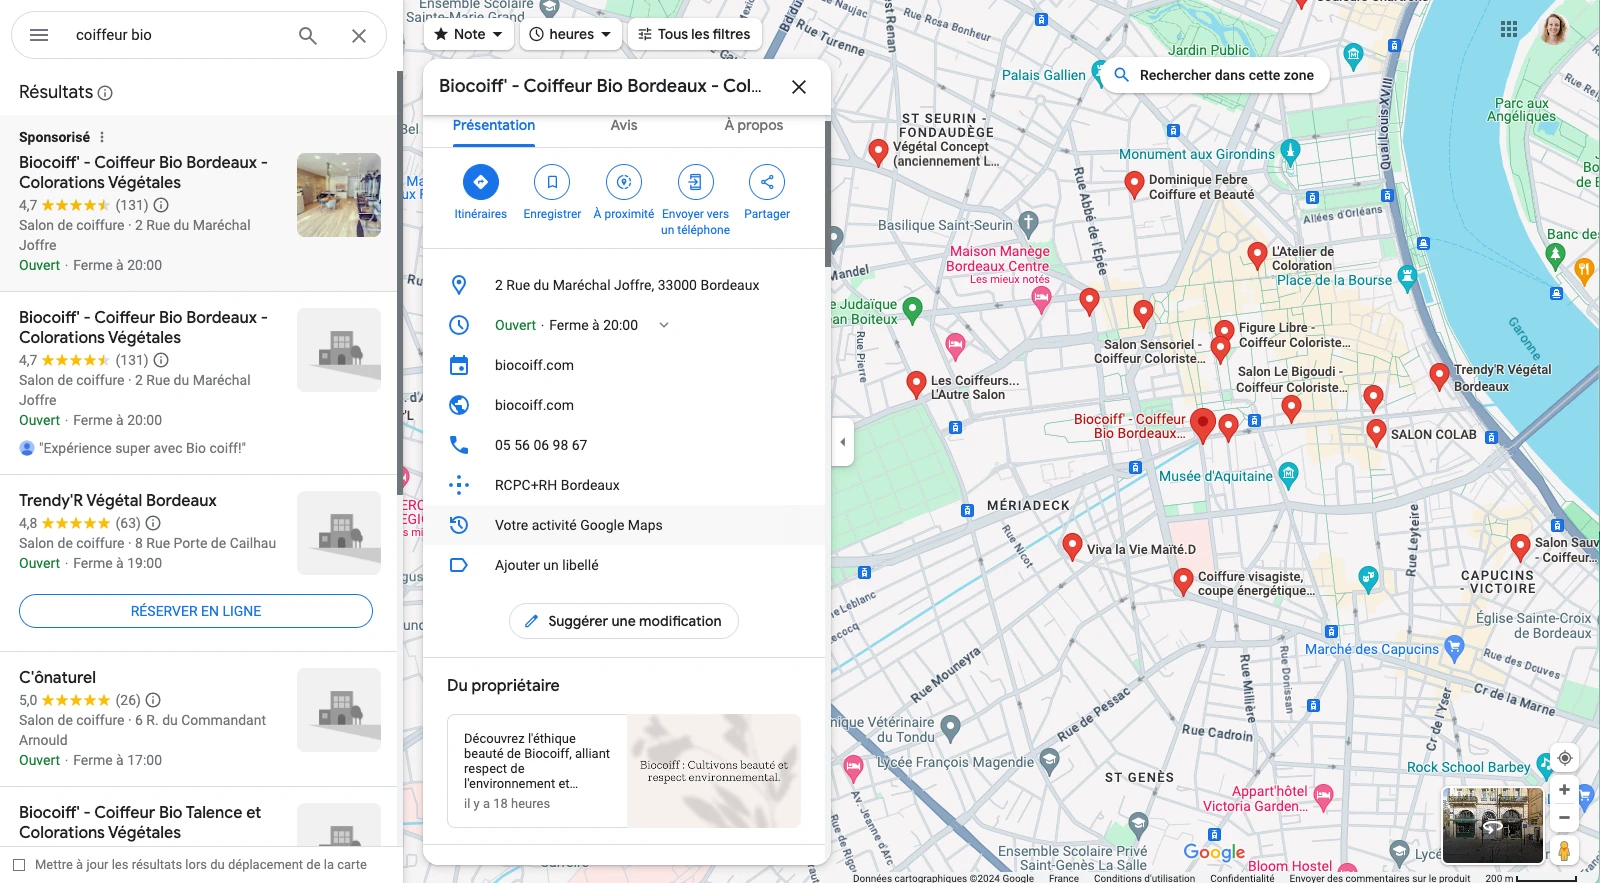1600x883 pixels.
Task: Open the heures filter dropdown
Action: pos(570,34)
